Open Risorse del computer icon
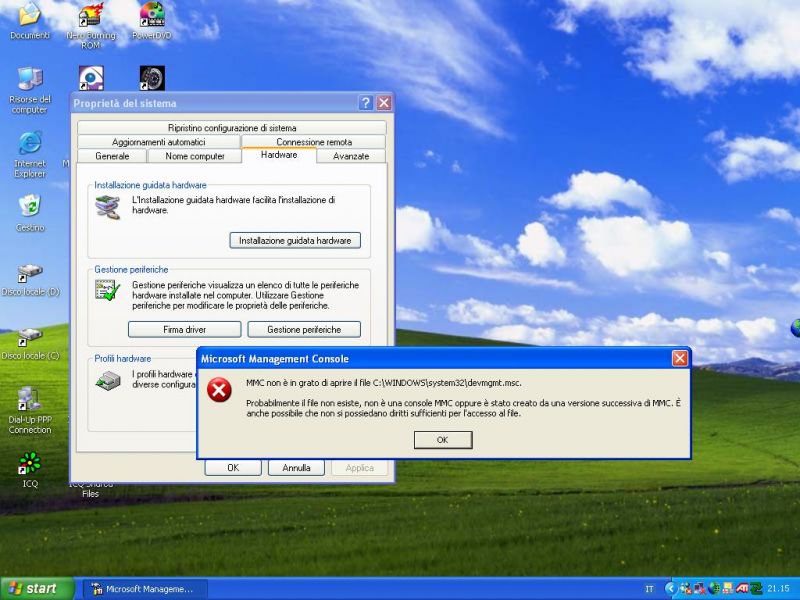800x600 pixels. coord(30,90)
